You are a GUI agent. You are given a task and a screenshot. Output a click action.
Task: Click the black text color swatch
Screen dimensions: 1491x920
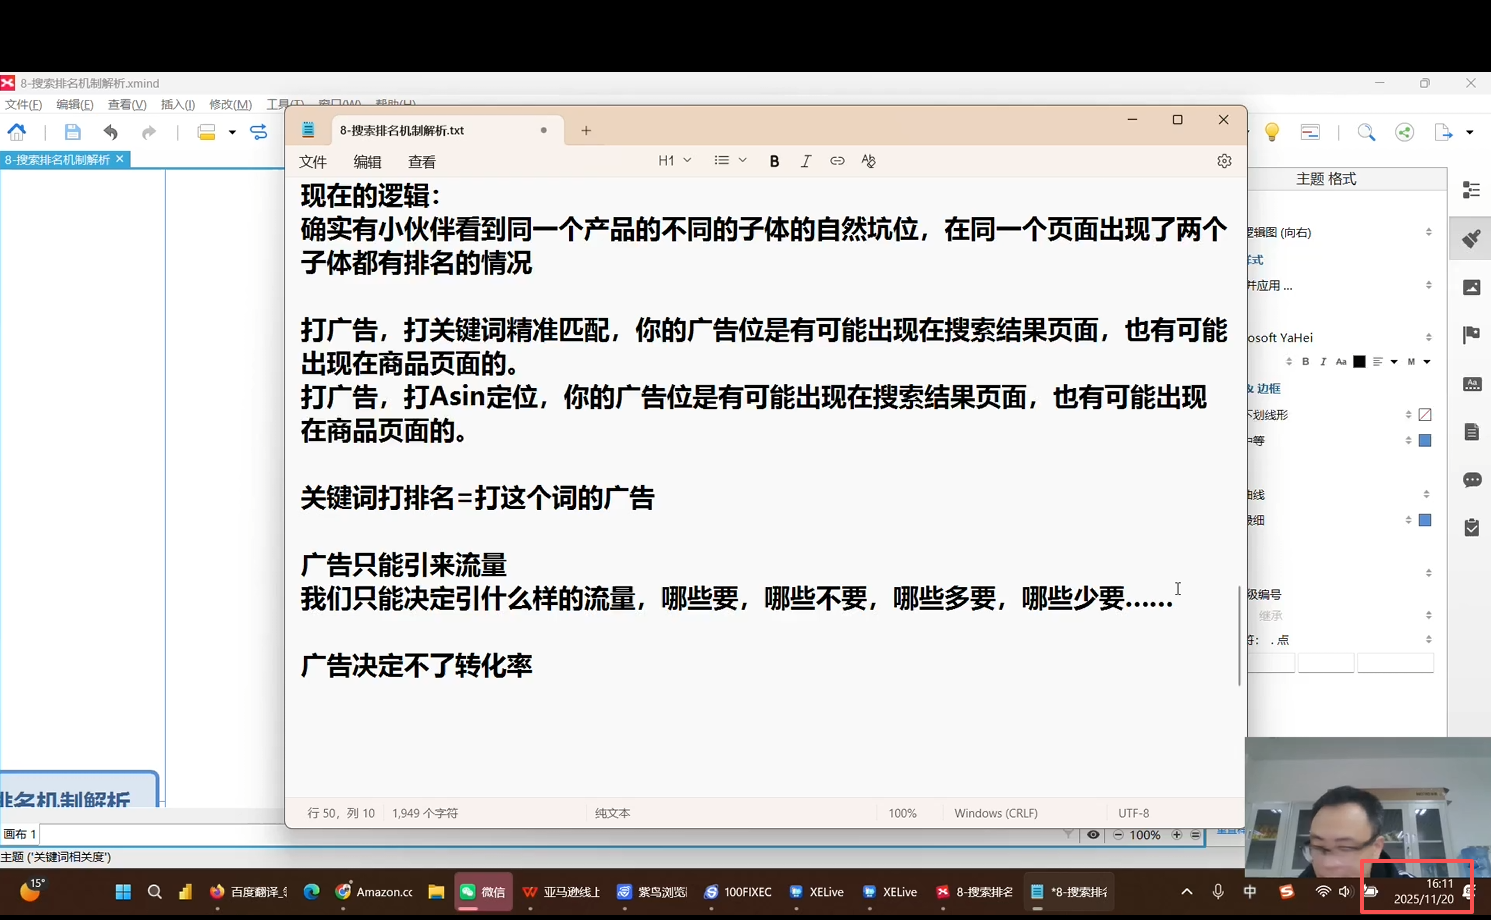point(1359,362)
